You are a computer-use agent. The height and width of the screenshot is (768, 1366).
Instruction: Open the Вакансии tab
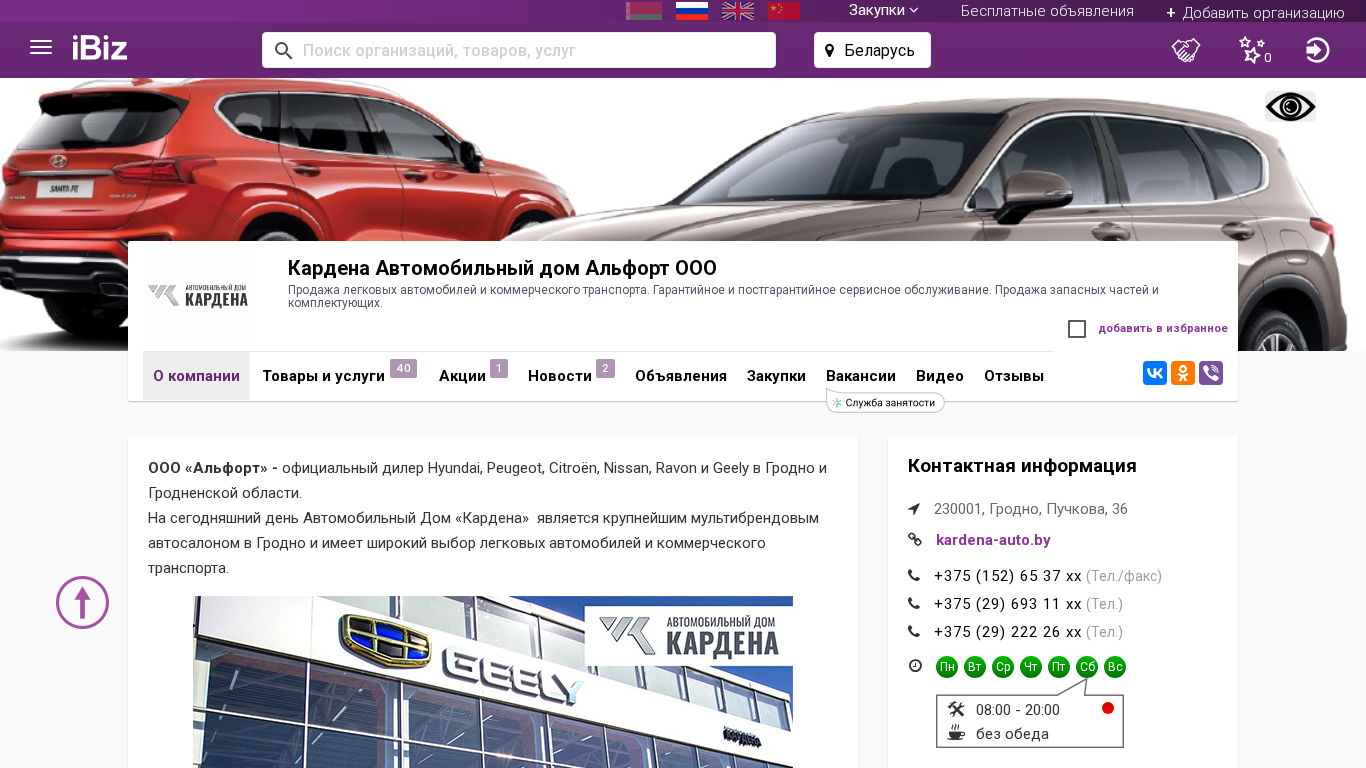pos(861,376)
